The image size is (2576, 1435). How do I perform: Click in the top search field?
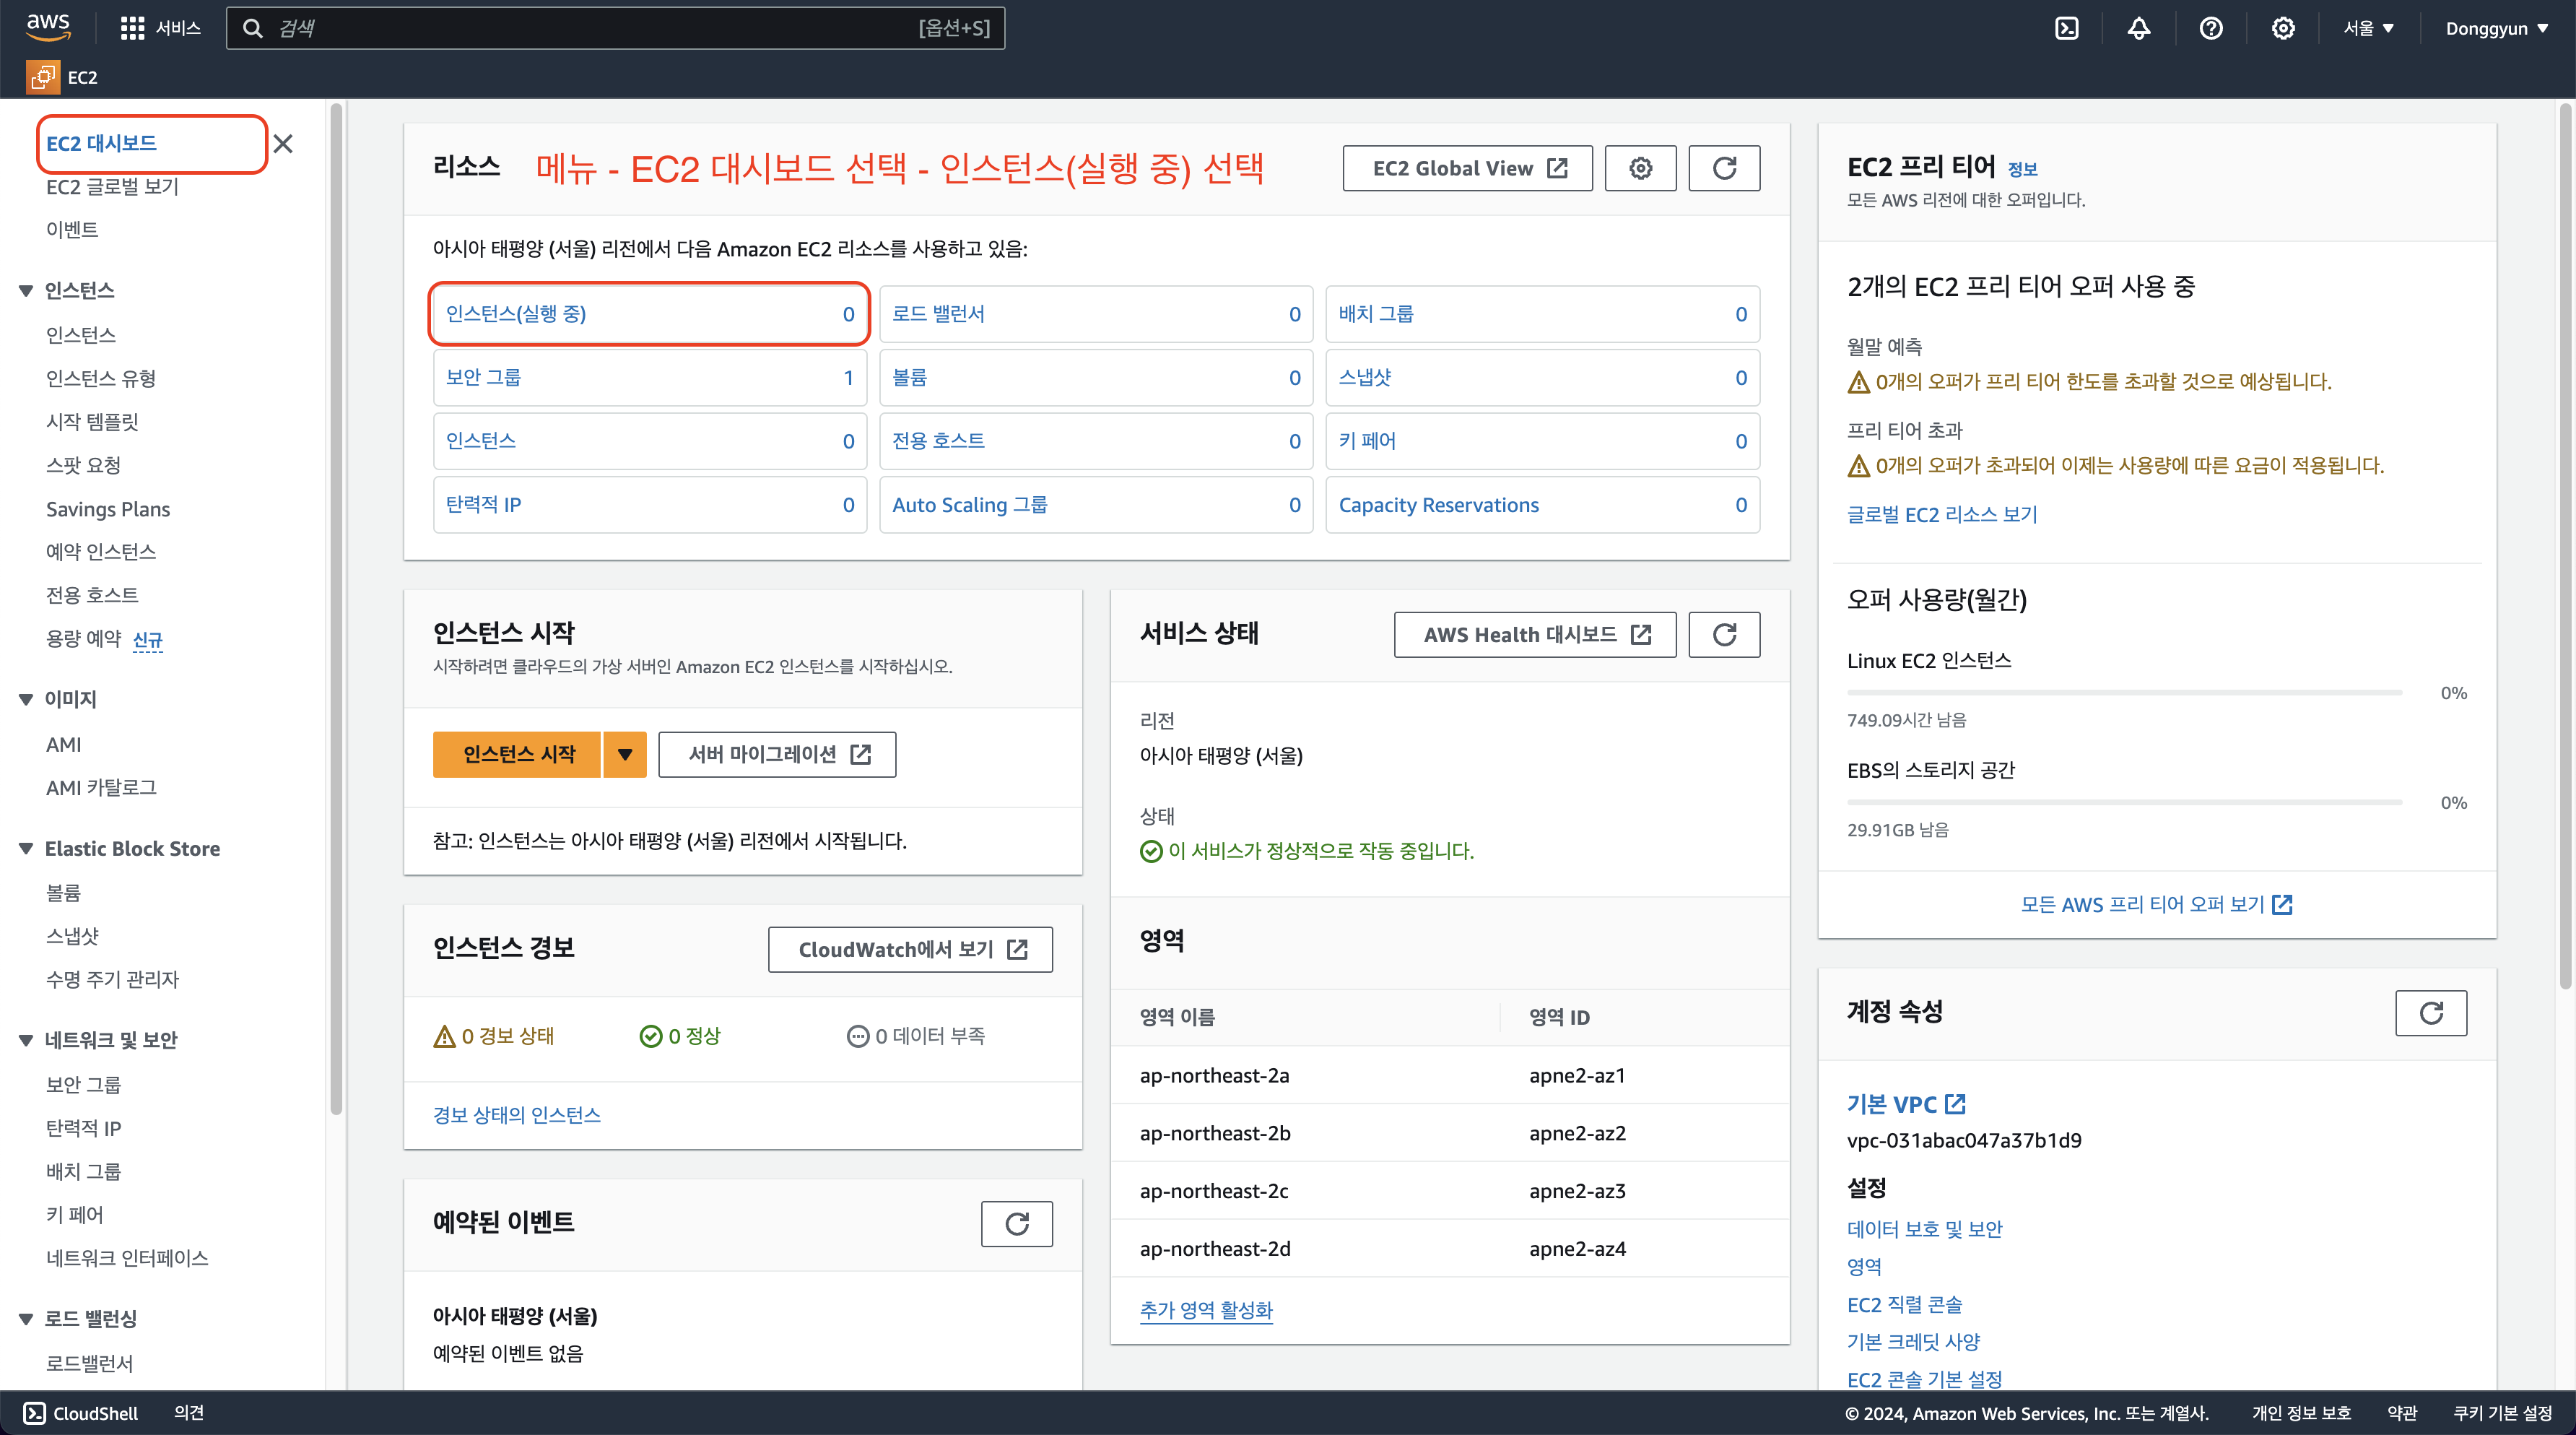click(600, 28)
